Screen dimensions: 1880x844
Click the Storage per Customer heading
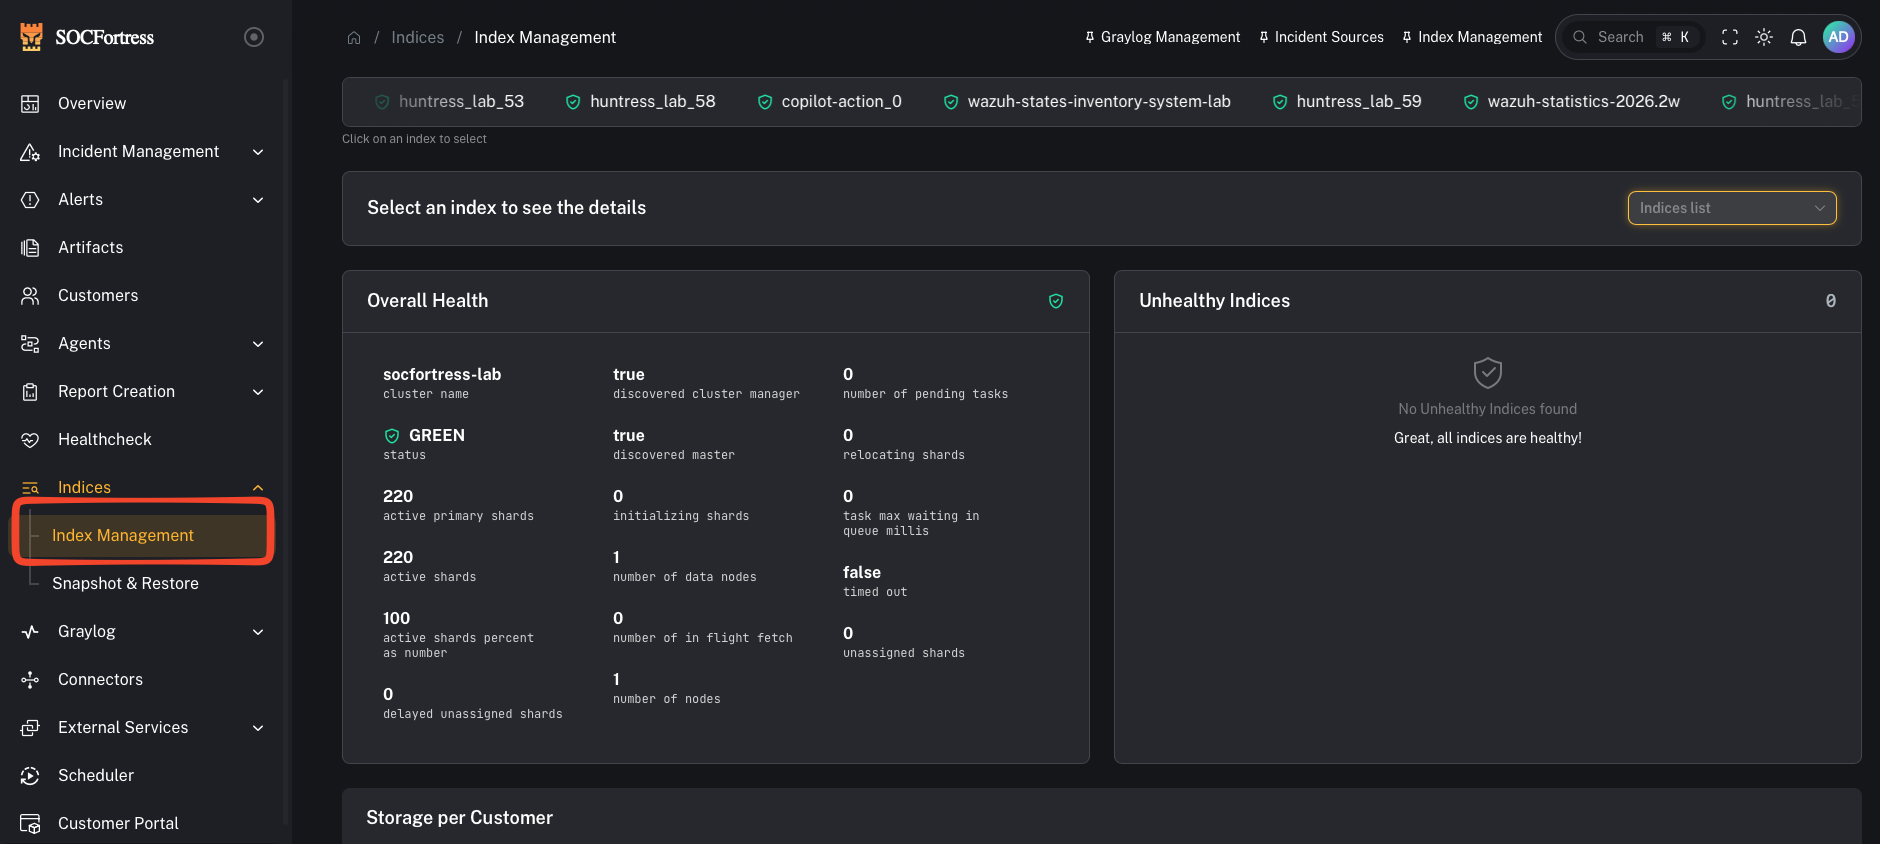(x=460, y=817)
